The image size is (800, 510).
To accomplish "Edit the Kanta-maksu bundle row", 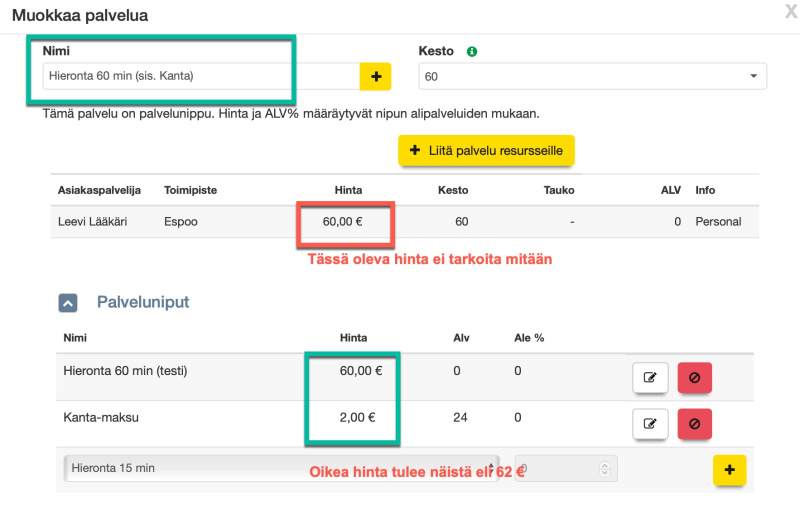I will (x=650, y=424).
